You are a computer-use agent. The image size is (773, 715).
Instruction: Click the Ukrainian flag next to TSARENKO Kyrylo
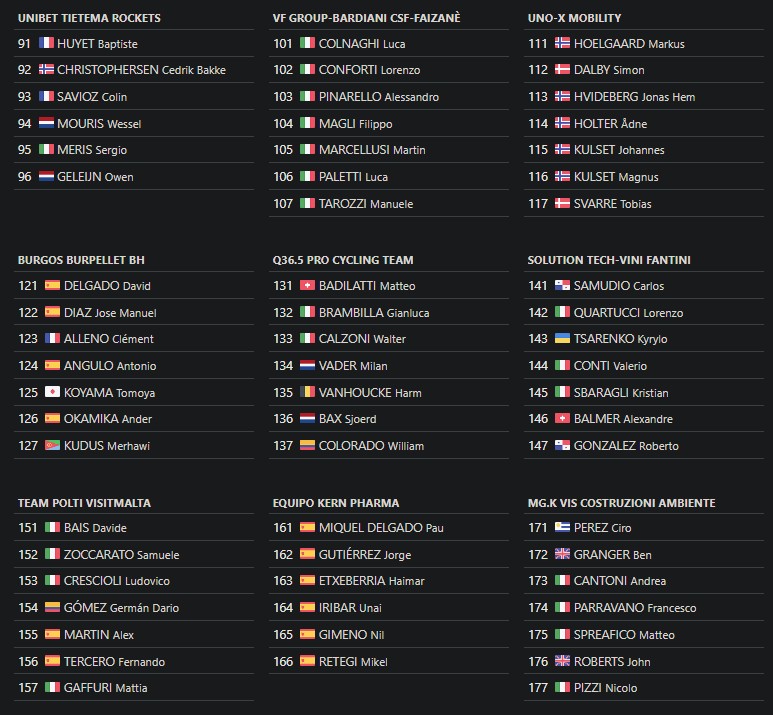click(562, 338)
